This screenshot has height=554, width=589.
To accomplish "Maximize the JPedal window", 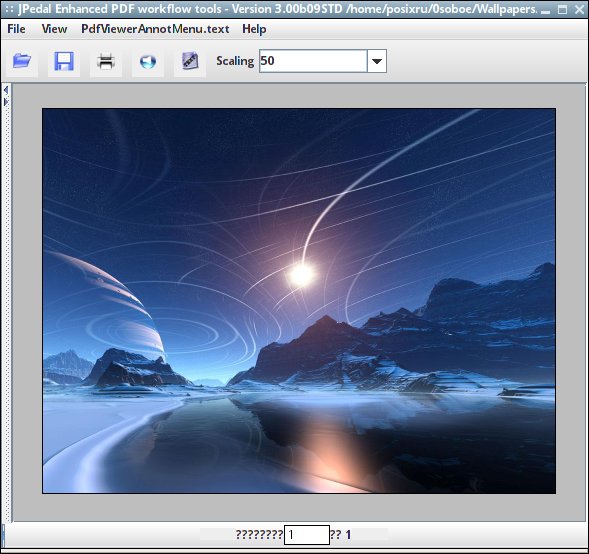I will [x=562, y=9].
